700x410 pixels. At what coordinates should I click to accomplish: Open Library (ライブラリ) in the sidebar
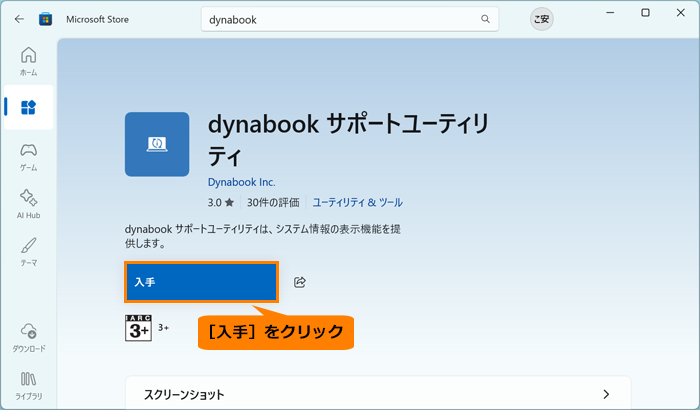(x=28, y=385)
